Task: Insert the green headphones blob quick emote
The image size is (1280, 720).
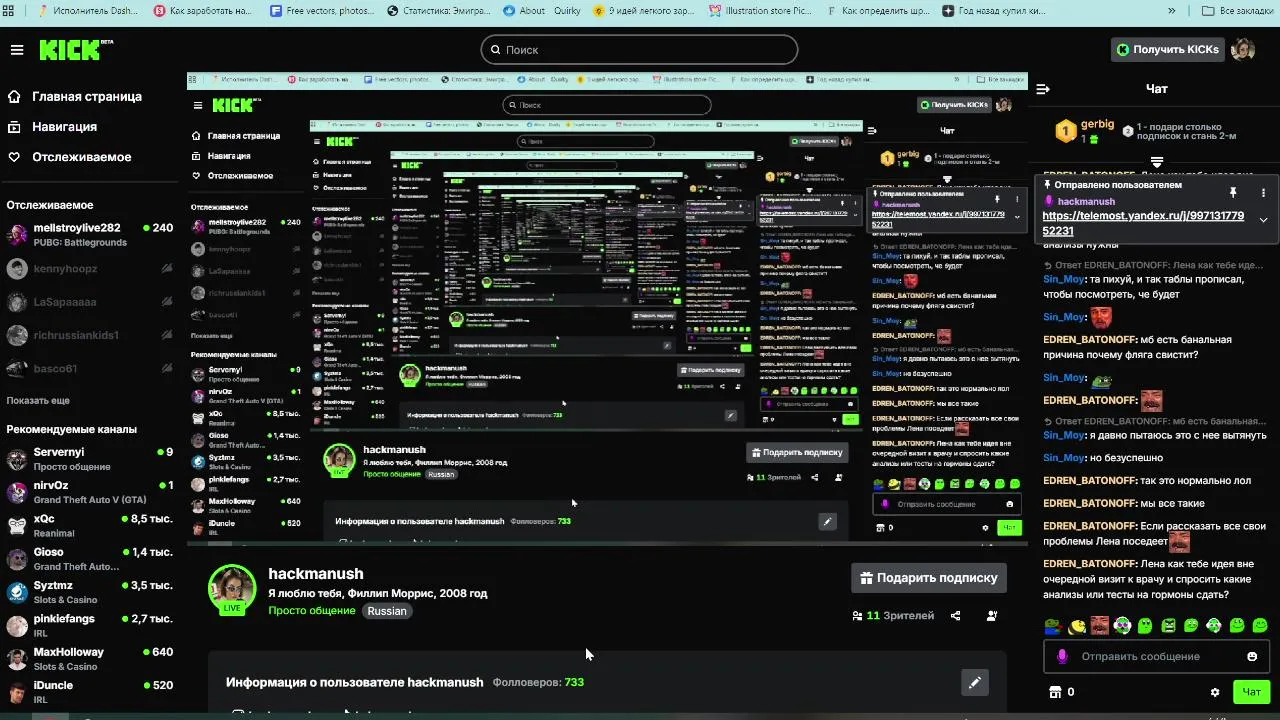Action: 1123,626
